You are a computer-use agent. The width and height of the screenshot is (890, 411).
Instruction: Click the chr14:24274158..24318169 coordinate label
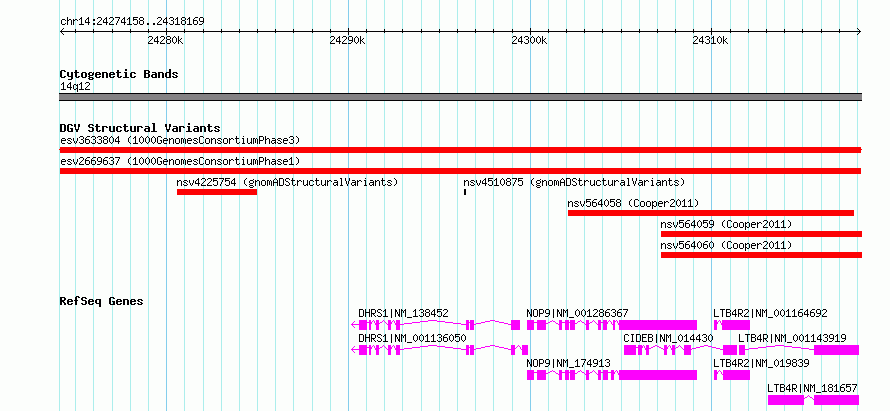132,22
